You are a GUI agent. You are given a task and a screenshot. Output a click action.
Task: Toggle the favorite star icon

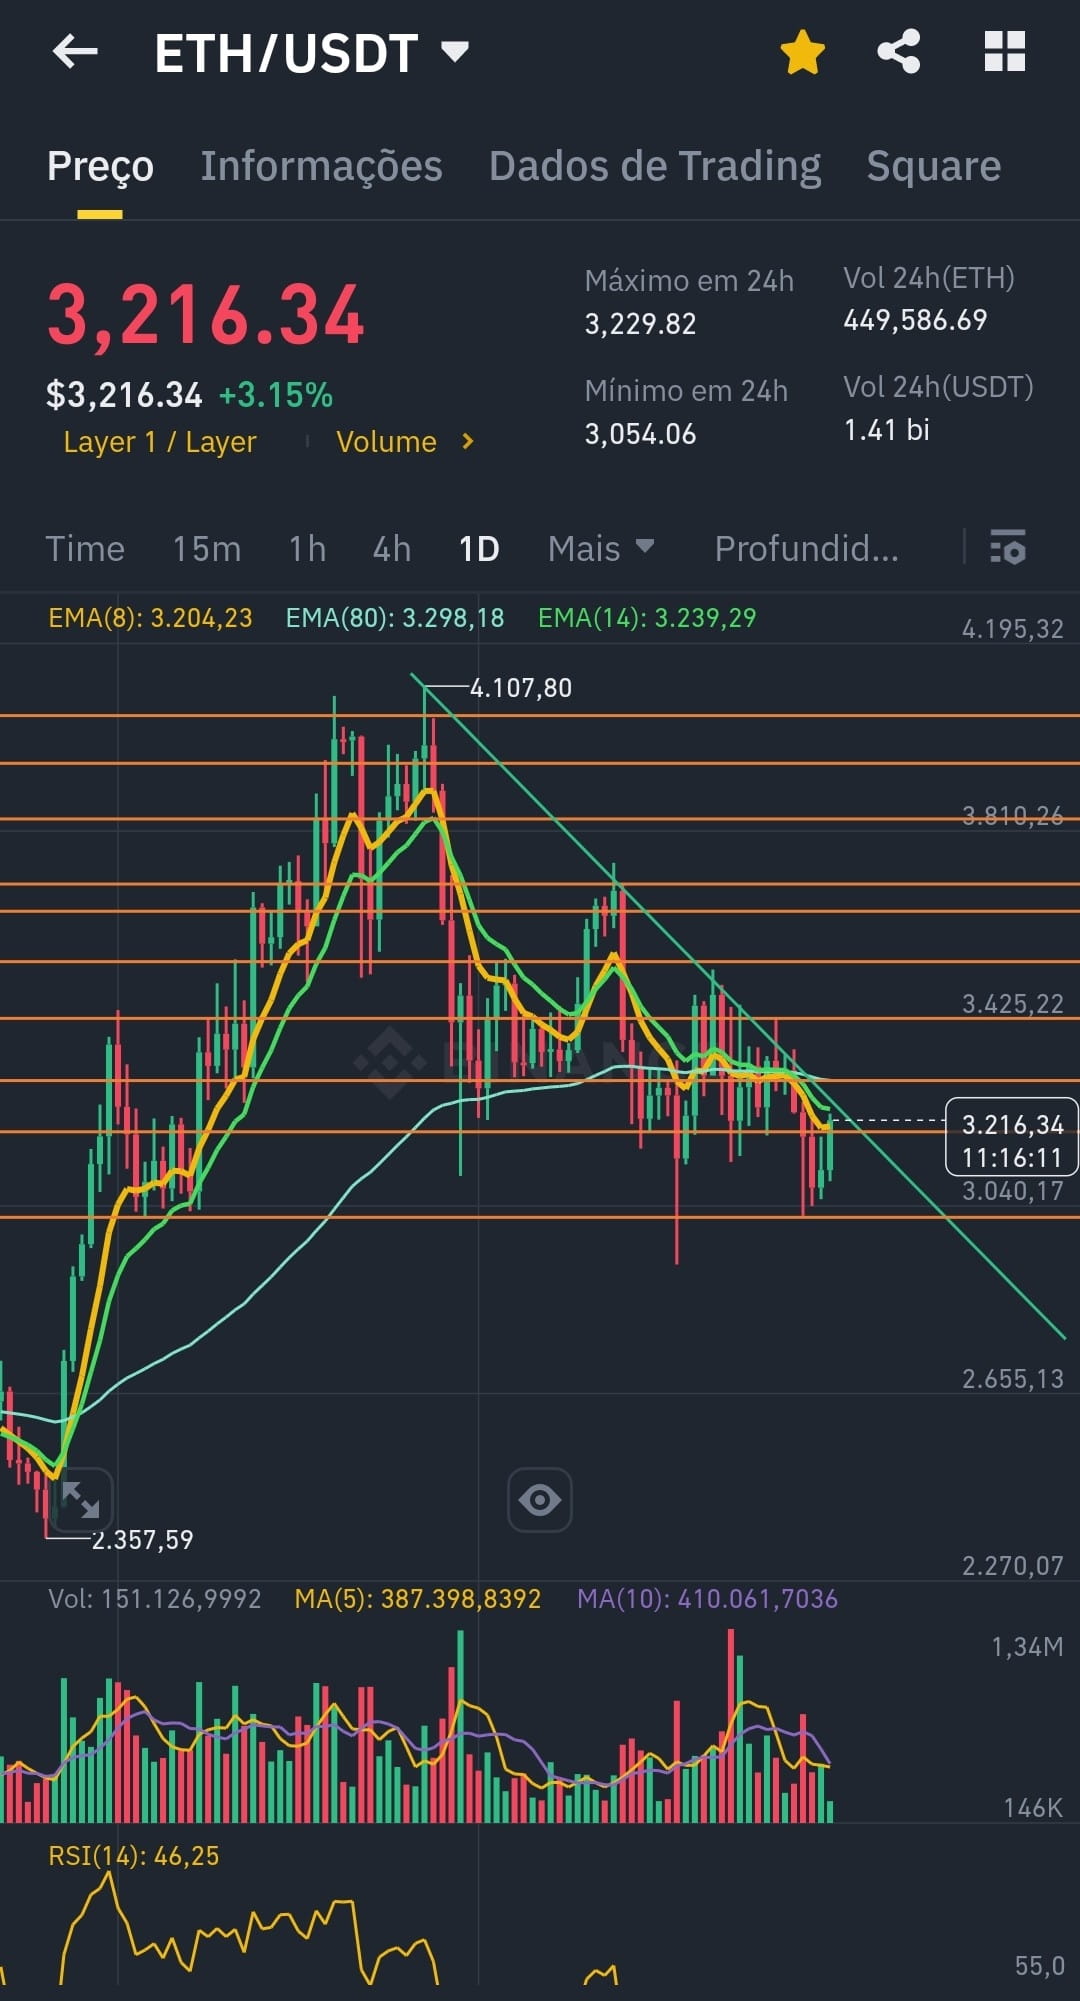803,52
